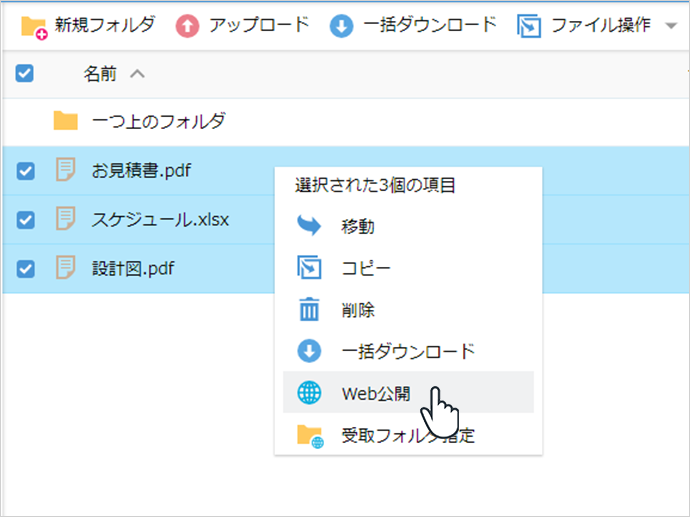Viewport: 690px width, 517px height.
Task: Click the copy icon in context menu
Action: (x=309, y=267)
